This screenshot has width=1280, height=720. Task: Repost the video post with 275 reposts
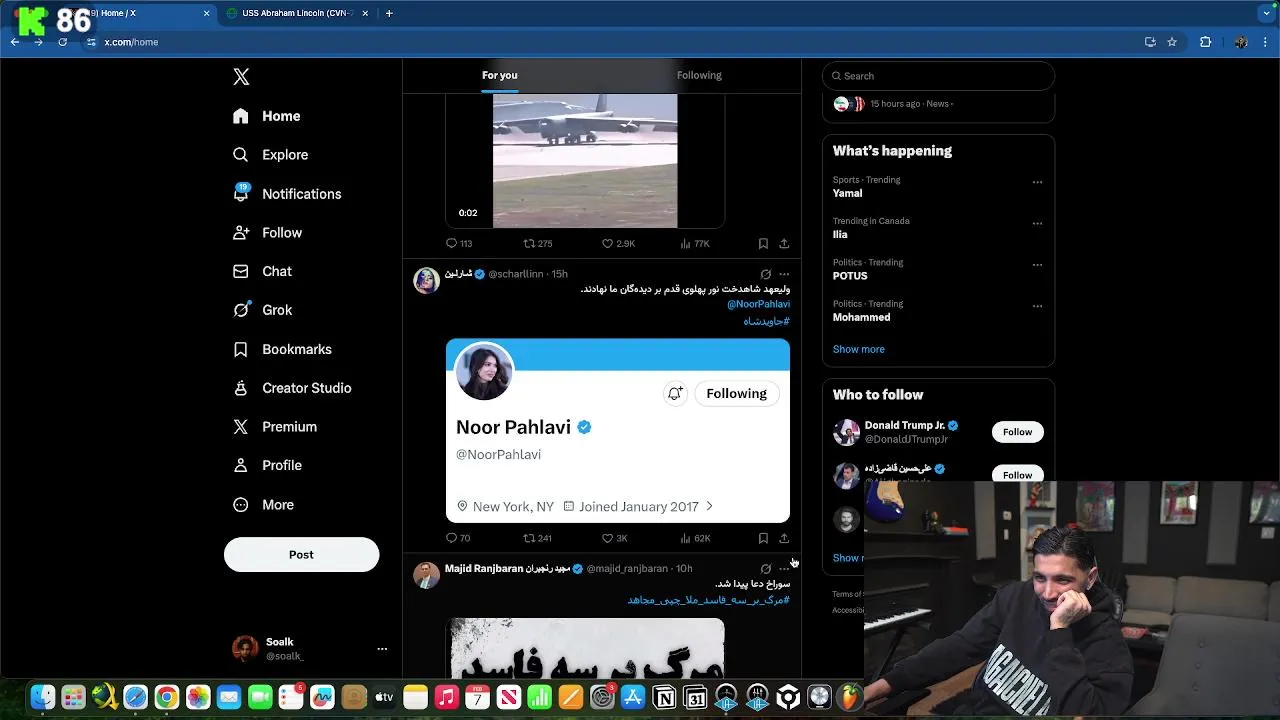coord(538,243)
